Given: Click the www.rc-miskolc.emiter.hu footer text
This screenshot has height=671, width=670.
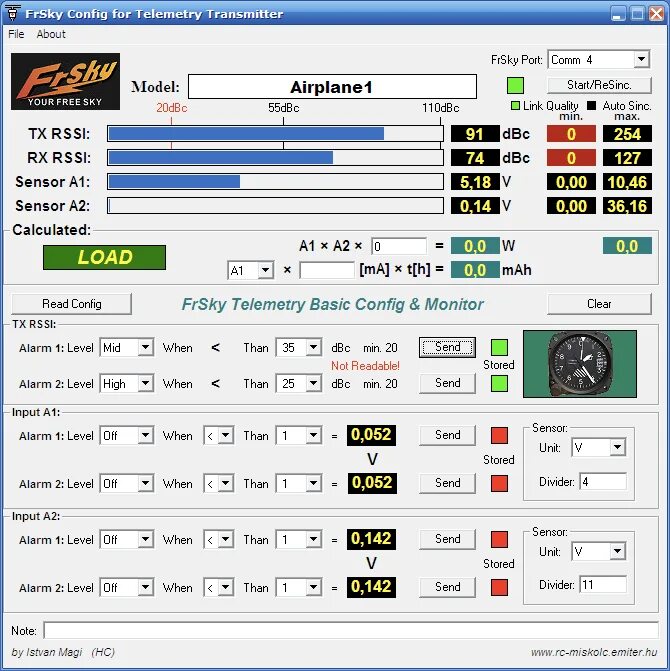Looking at the screenshot, I should click(594, 652).
